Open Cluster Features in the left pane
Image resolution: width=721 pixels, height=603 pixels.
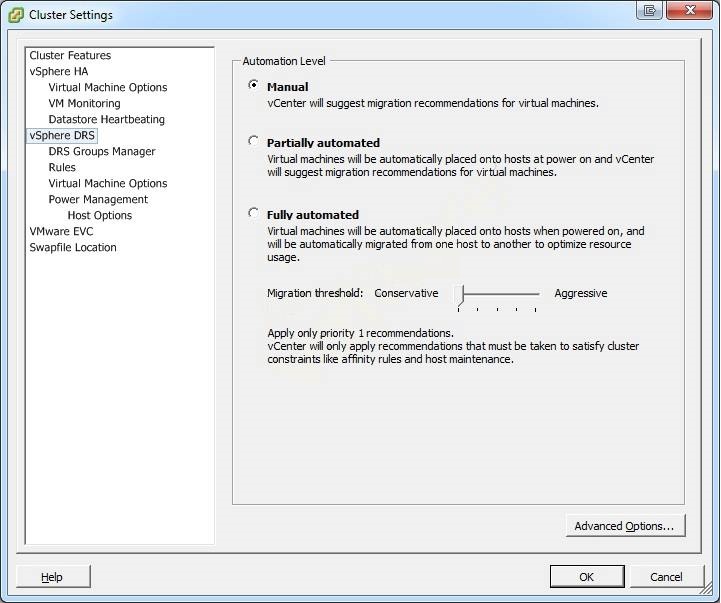pyautogui.click(x=70, y=55)
